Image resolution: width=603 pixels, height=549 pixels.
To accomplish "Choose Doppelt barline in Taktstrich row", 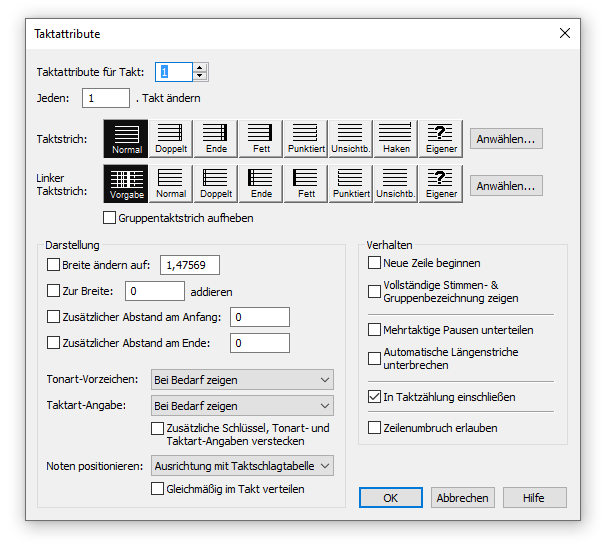I will 171,138.
